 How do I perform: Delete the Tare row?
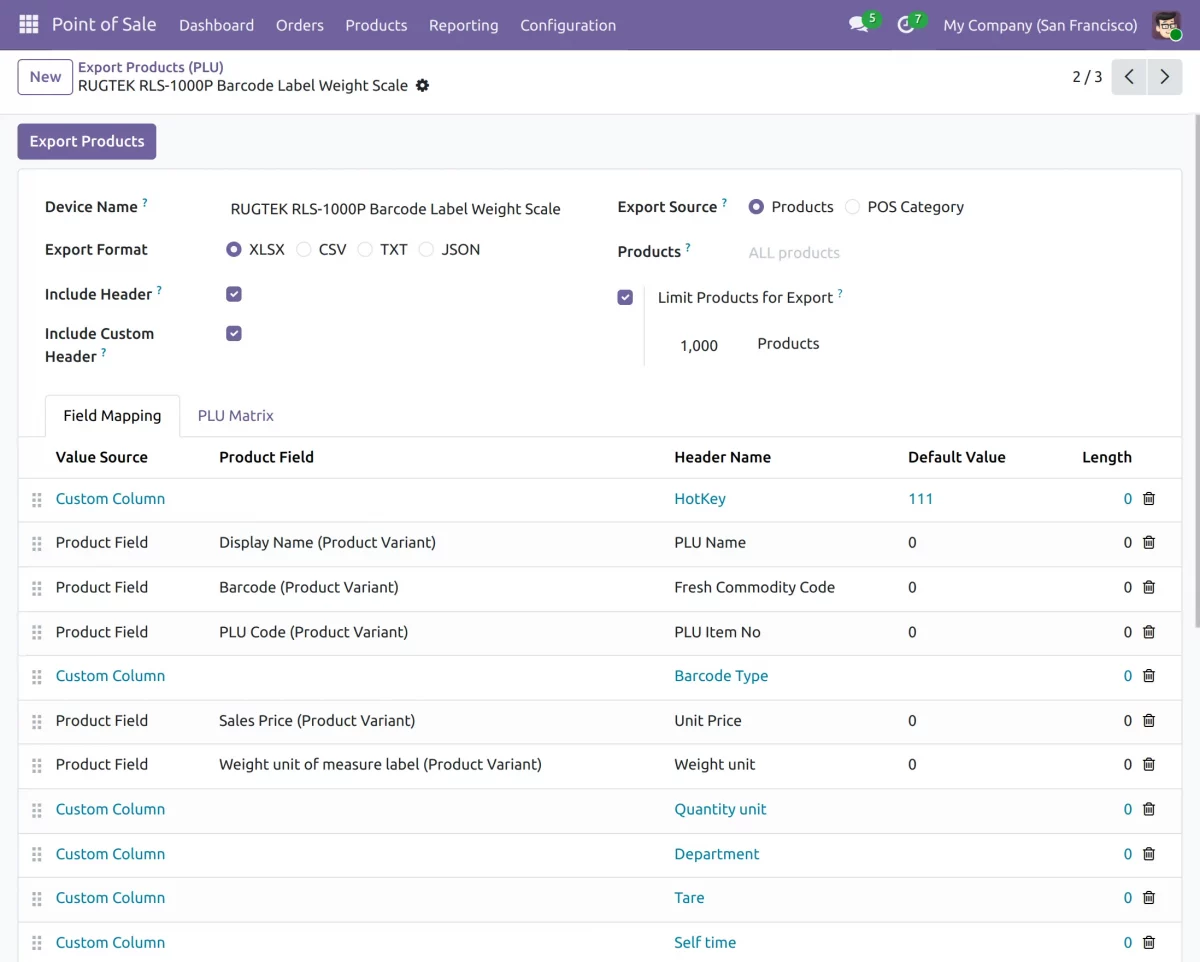1149,898
